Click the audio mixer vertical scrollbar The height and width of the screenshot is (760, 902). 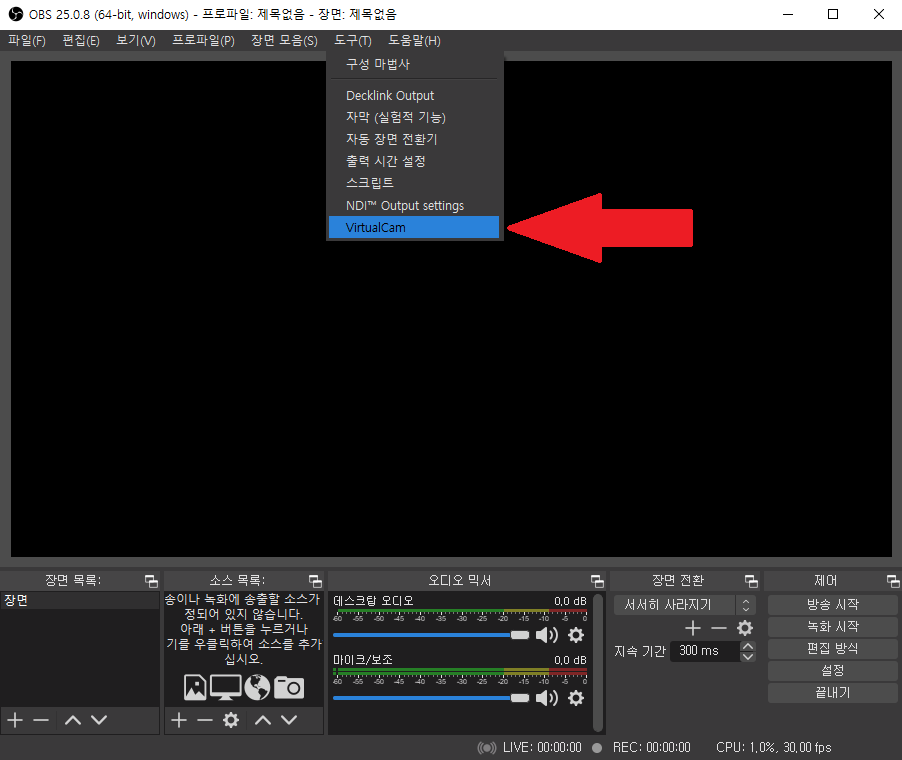pyautogui.click(x=598, y=663)
